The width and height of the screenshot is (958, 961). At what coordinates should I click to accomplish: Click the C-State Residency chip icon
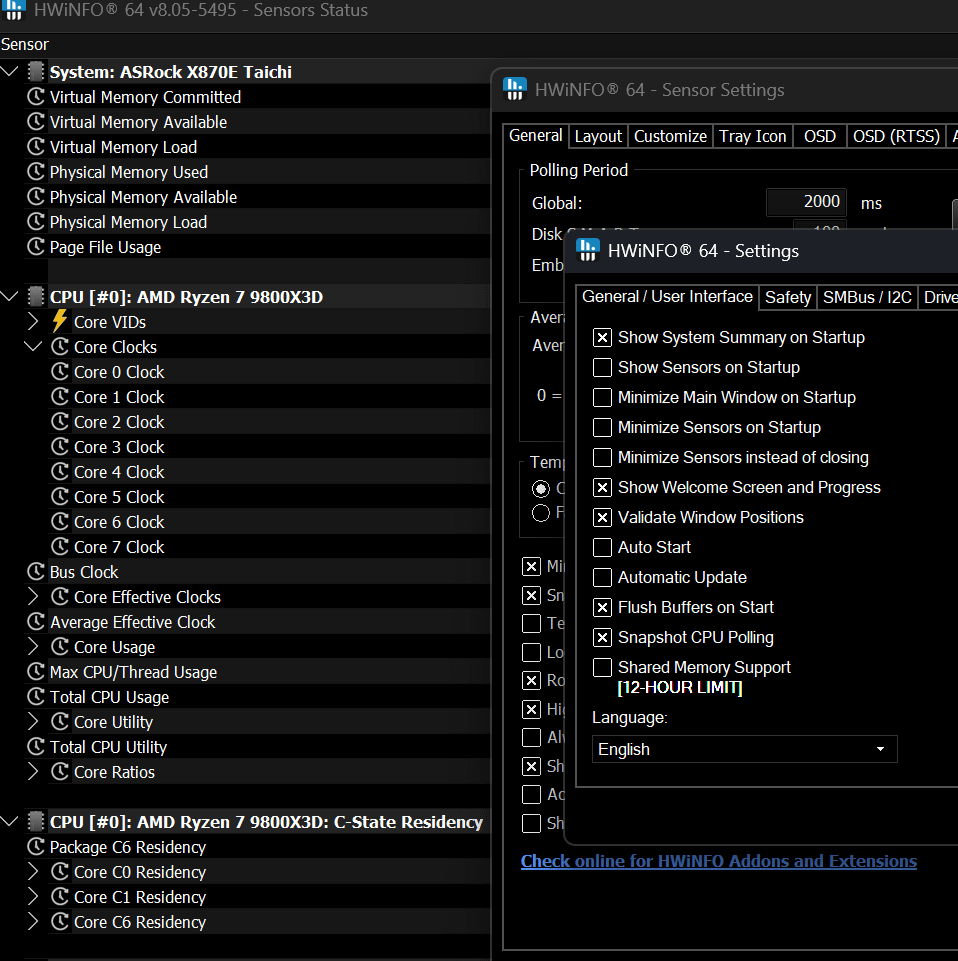[x=36, y=822]
